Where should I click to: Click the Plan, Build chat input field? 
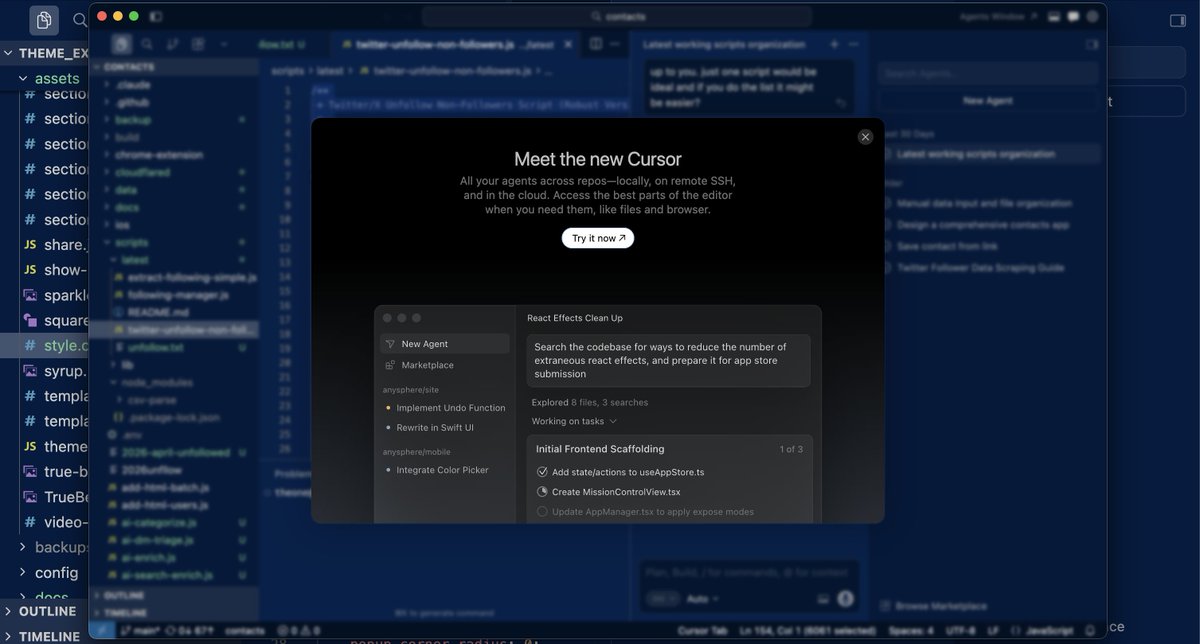coord(748,573)
